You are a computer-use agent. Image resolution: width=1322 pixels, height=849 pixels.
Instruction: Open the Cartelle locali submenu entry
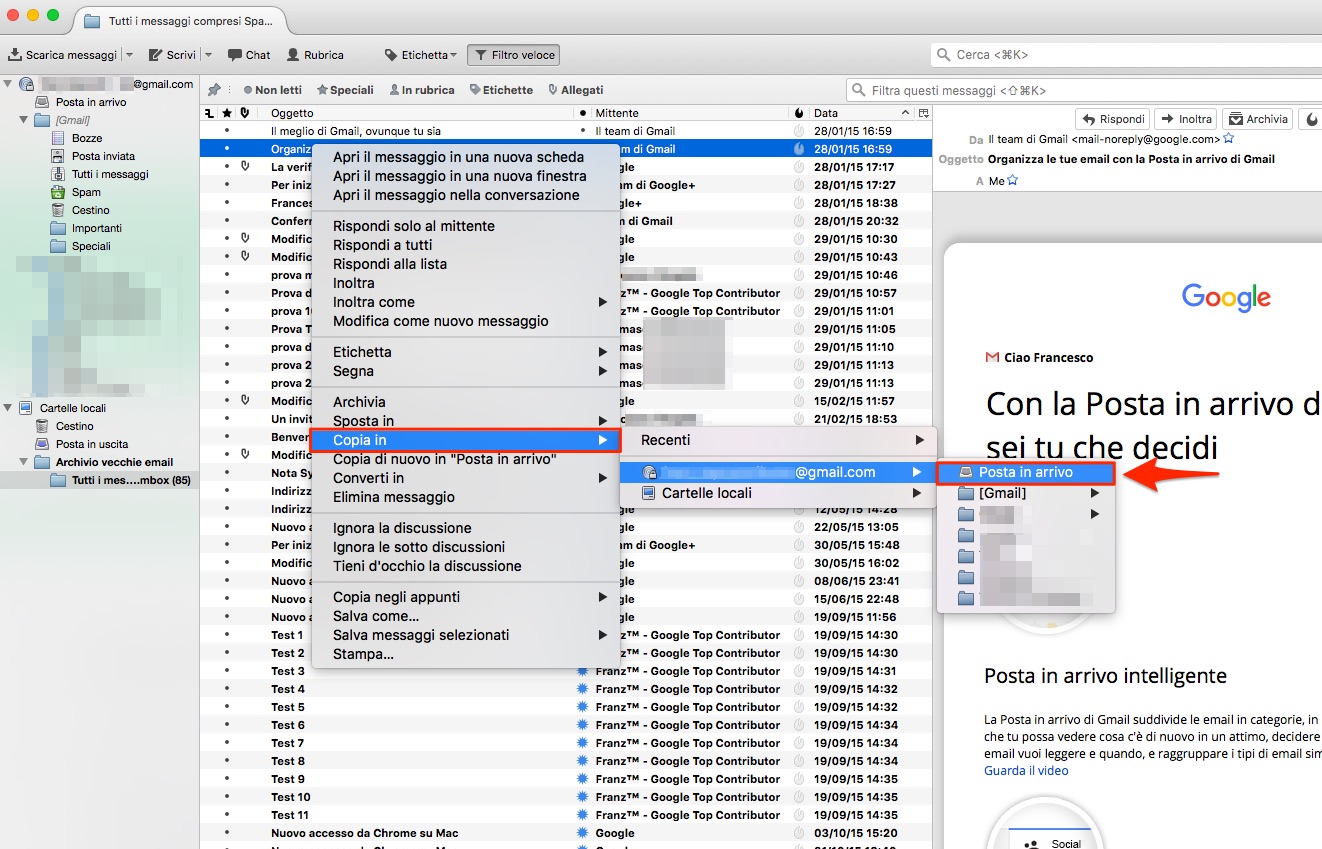pyautogui.click(x=779, y=493)
